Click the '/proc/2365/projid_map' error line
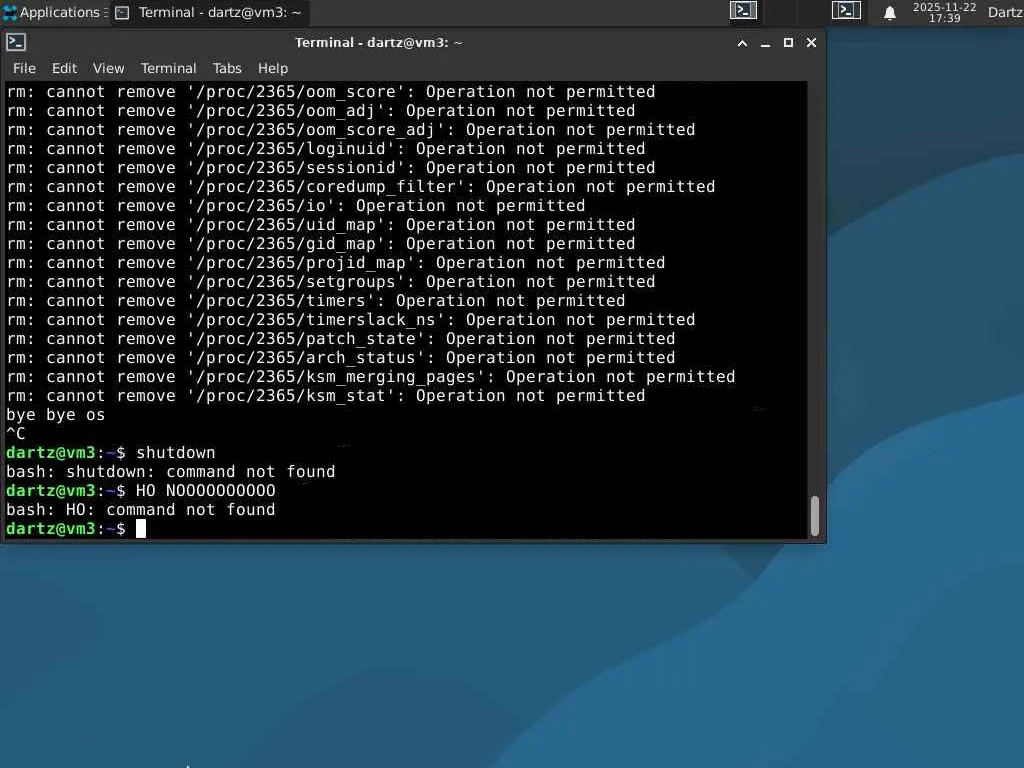This screenshot has height=768, width=1024. click(x=336, y=263)
